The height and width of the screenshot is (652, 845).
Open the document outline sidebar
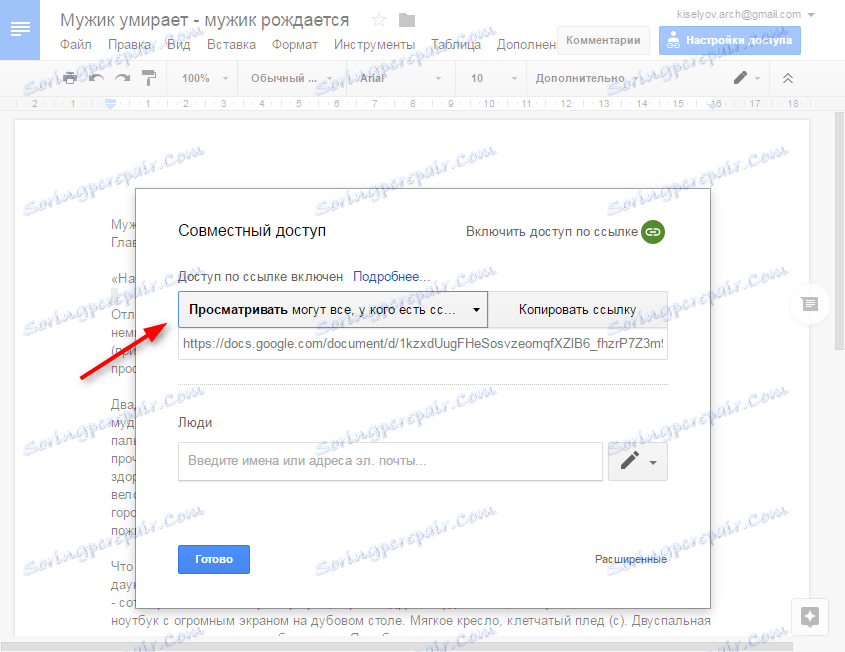19,30
